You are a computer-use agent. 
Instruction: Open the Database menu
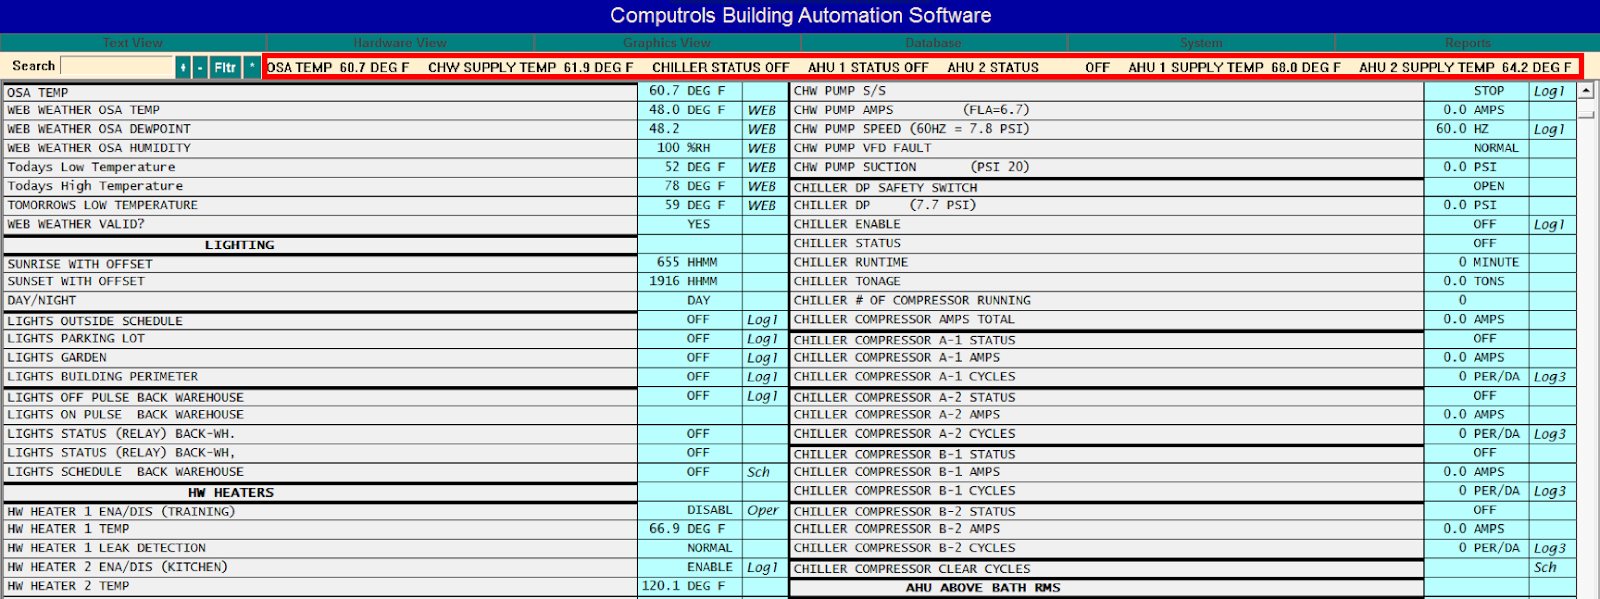pyautogui.click(x=933, y=43)
